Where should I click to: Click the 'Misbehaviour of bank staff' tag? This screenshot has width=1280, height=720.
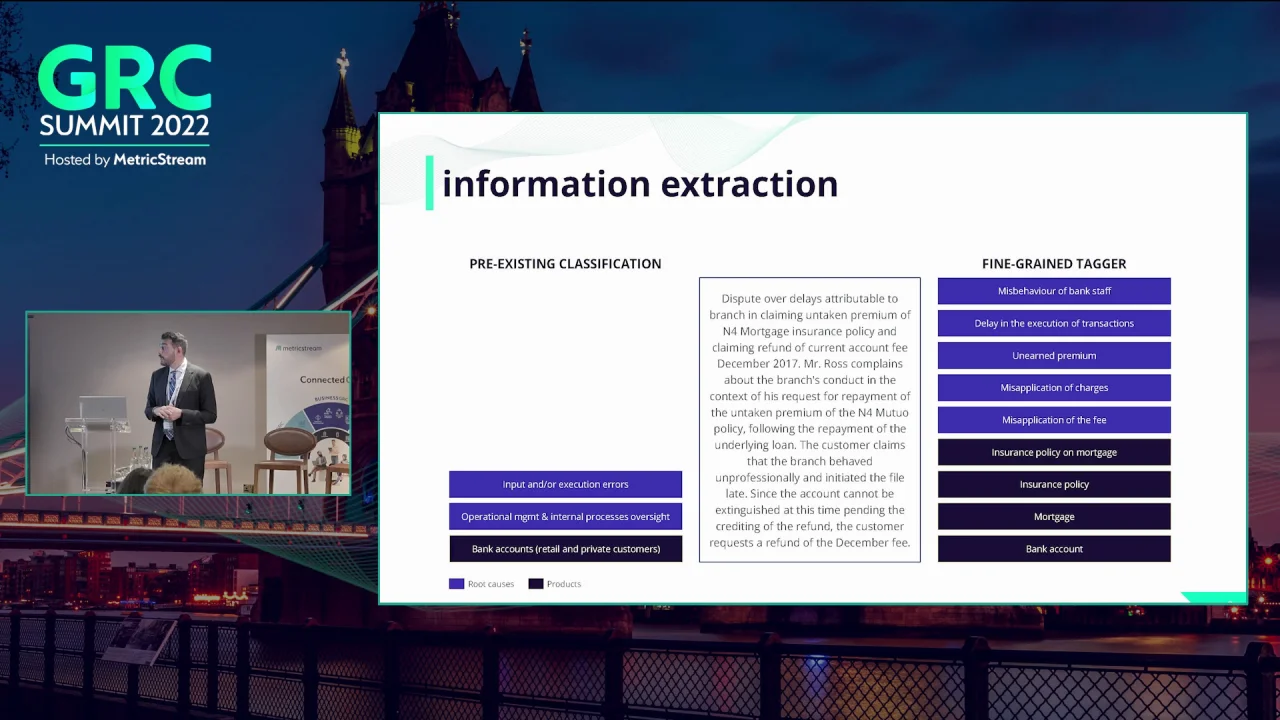tap(1054, 291)
